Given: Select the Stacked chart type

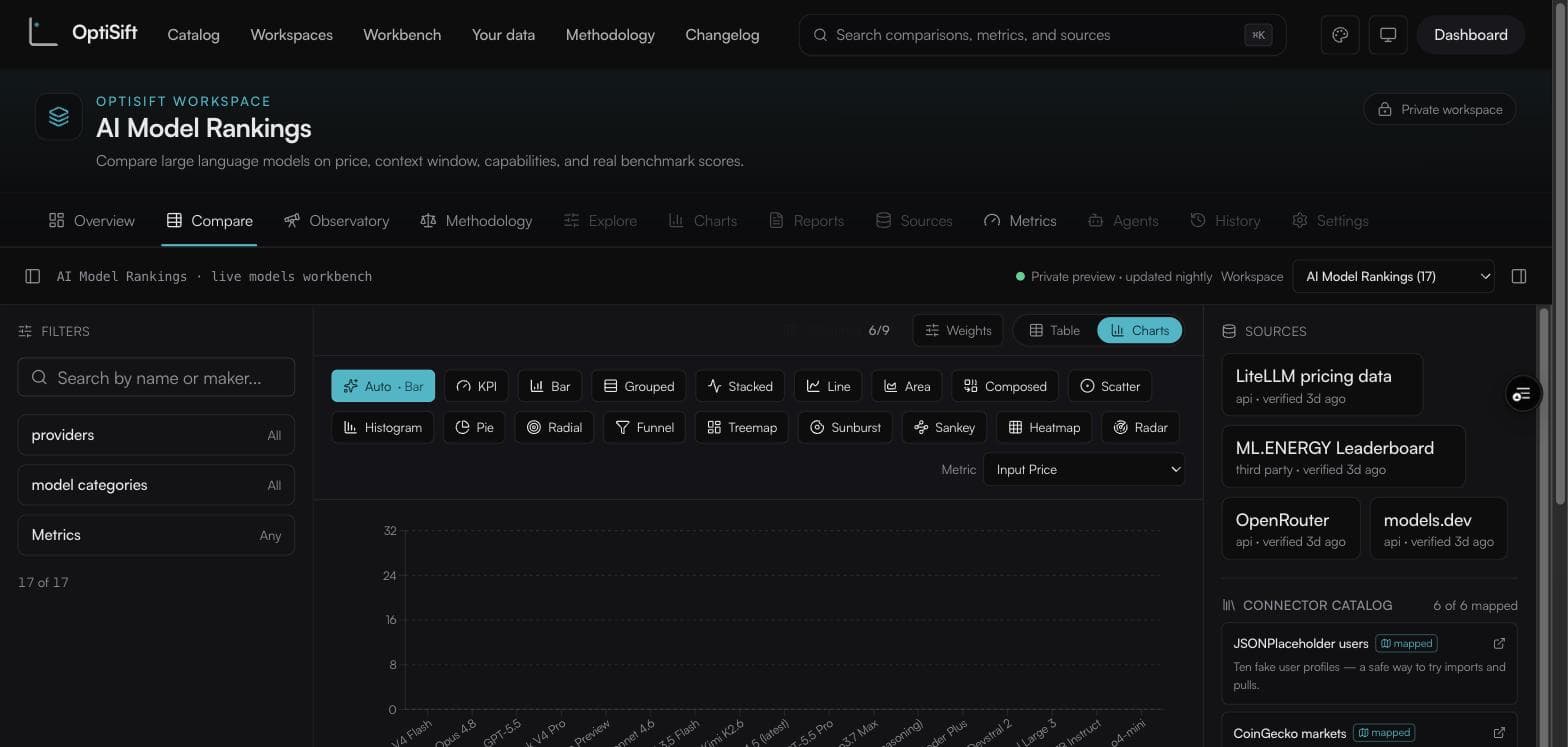Looking at the screenshot, I should pyautogui.click(x=740, y=386).
